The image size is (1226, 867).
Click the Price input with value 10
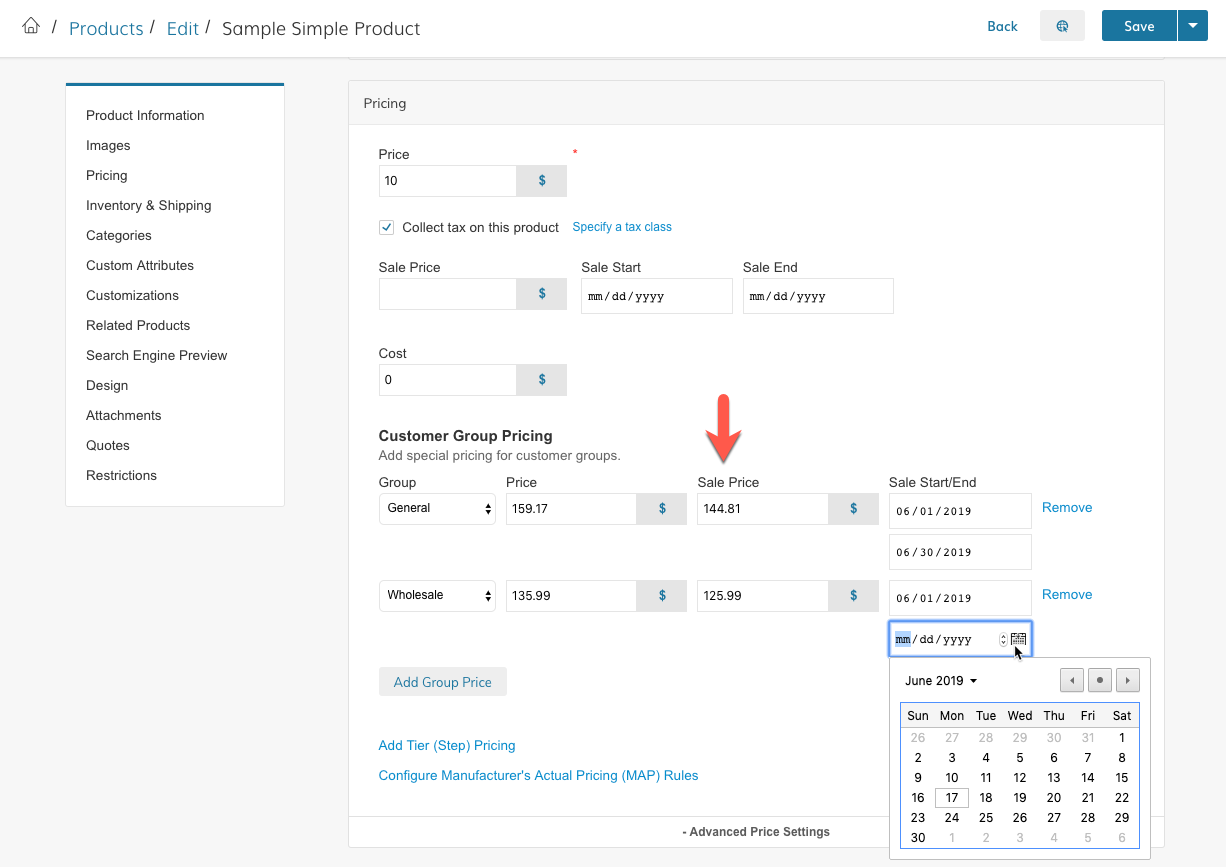coord(448,181)
